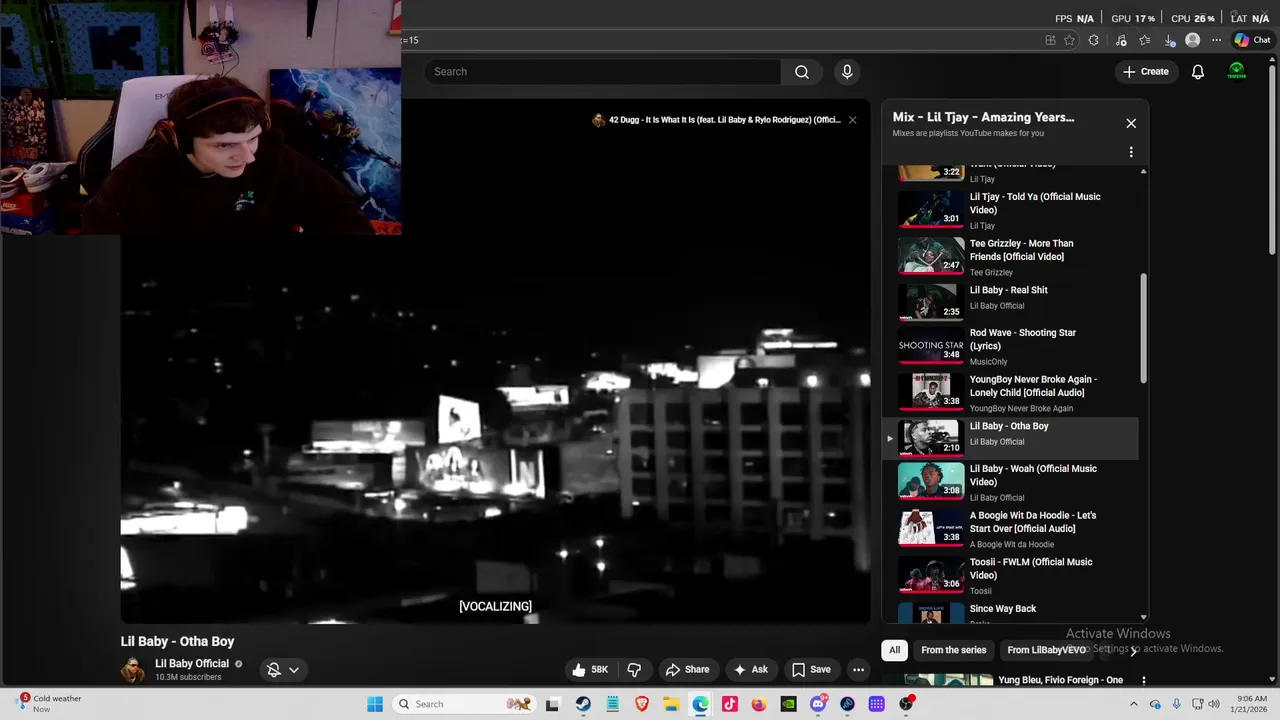
Task: Open browser favorites list icon
Action: coord(1145,40)
